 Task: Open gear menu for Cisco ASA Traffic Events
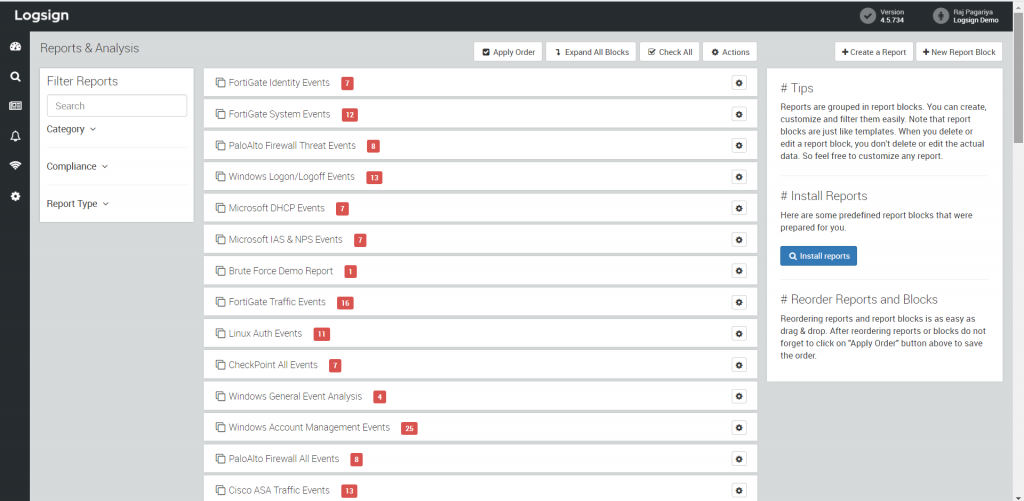pyautogui.click(x=739, y=491)
